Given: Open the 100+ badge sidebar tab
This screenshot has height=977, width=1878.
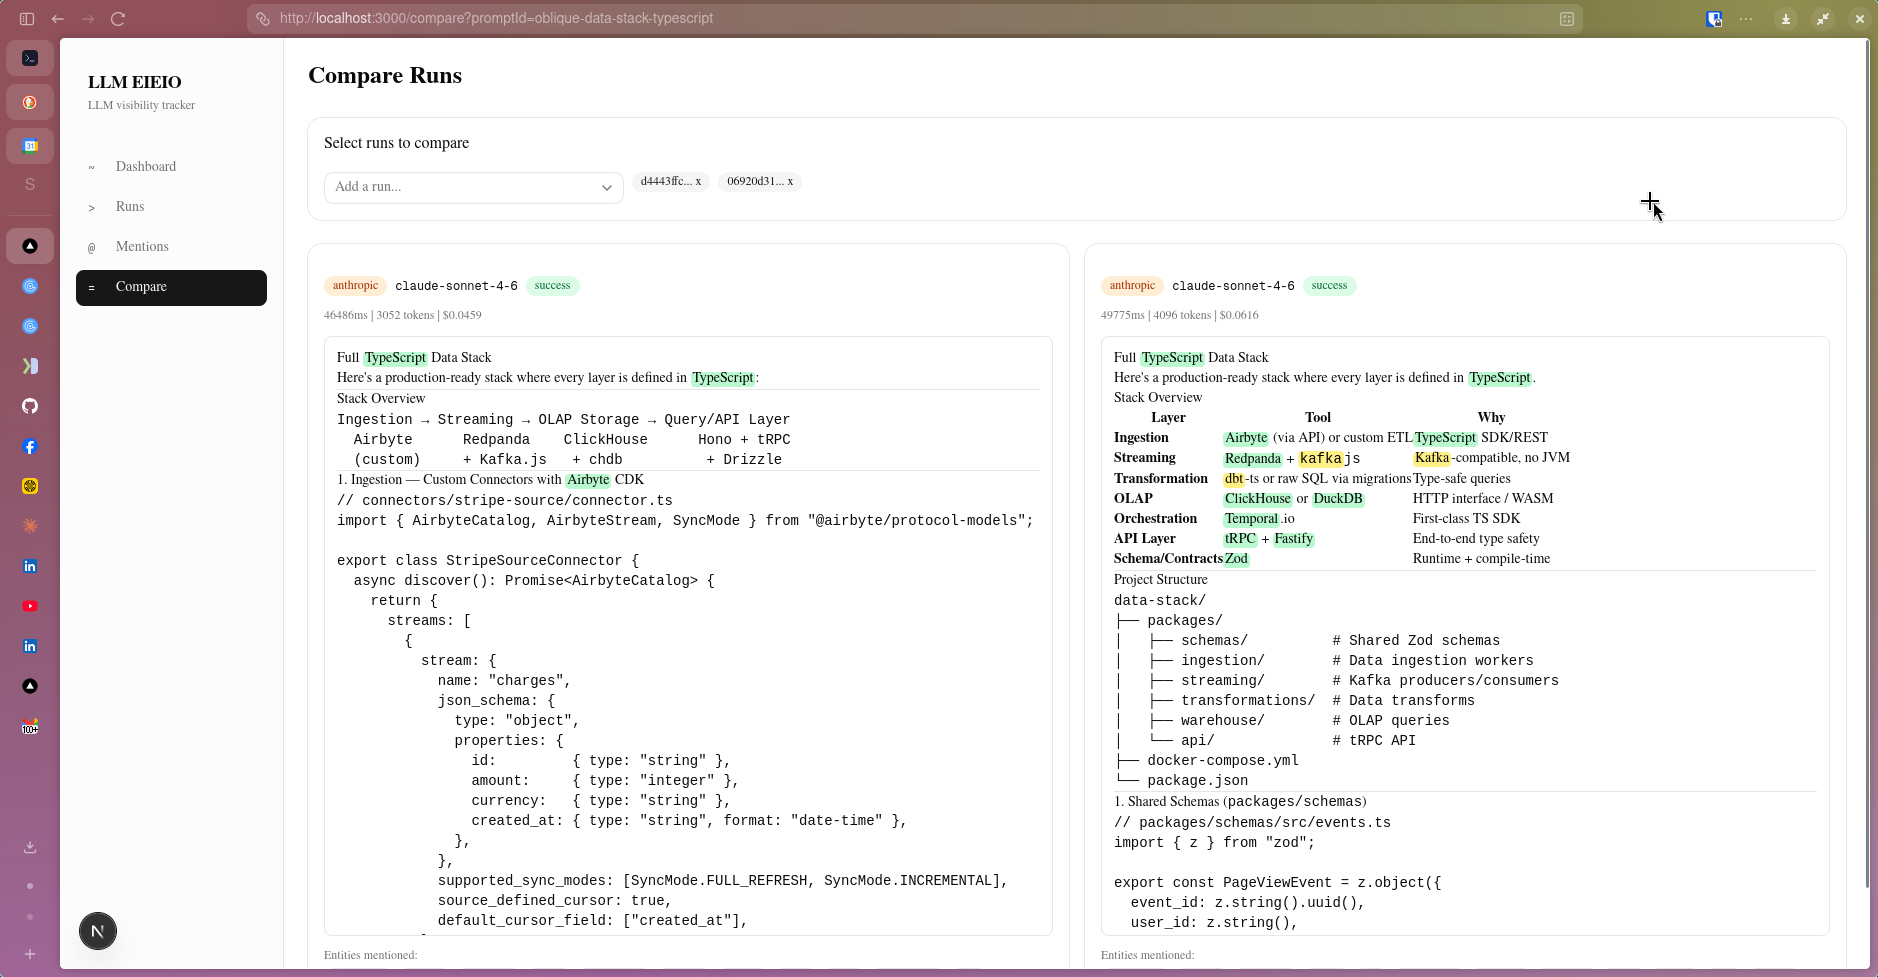Looking at the screenshot, I should click(30, 727).
